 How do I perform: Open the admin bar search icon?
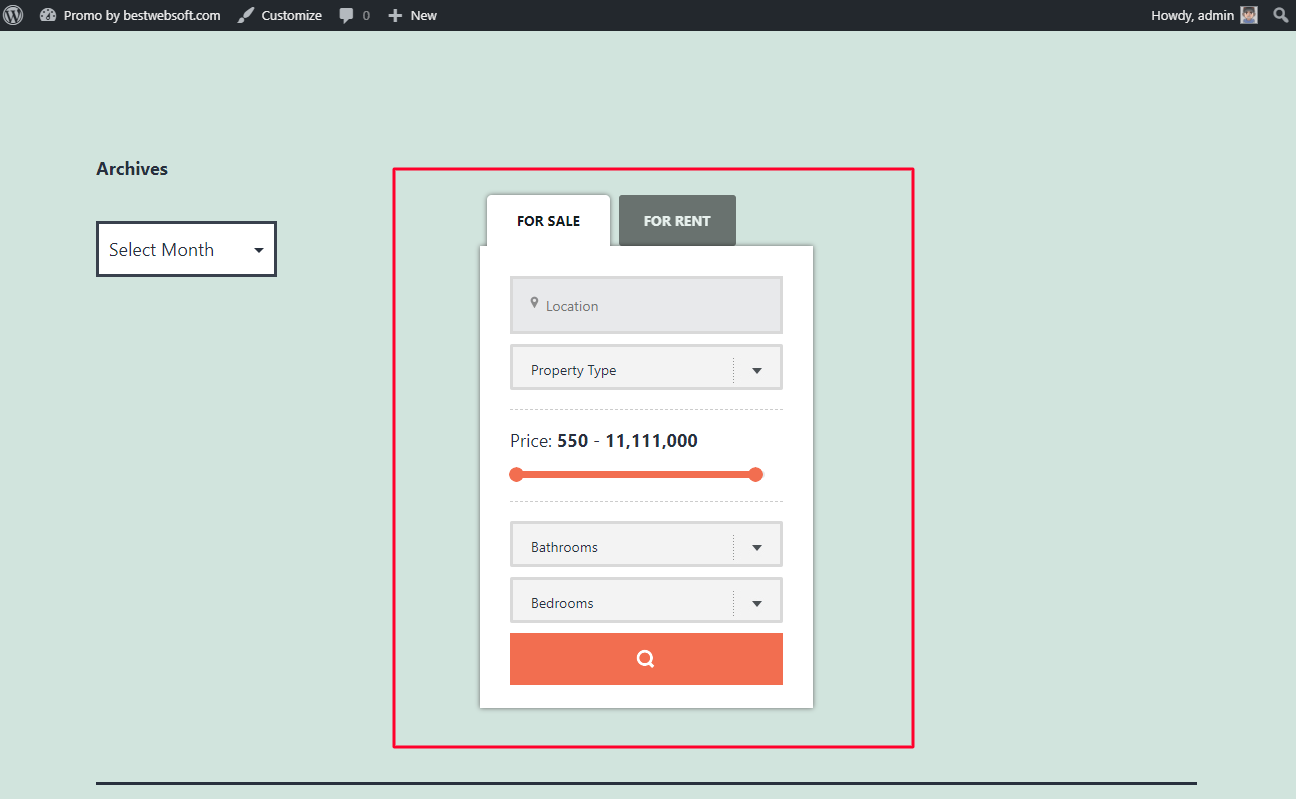pyautogui.click(x=1280, y=15)
